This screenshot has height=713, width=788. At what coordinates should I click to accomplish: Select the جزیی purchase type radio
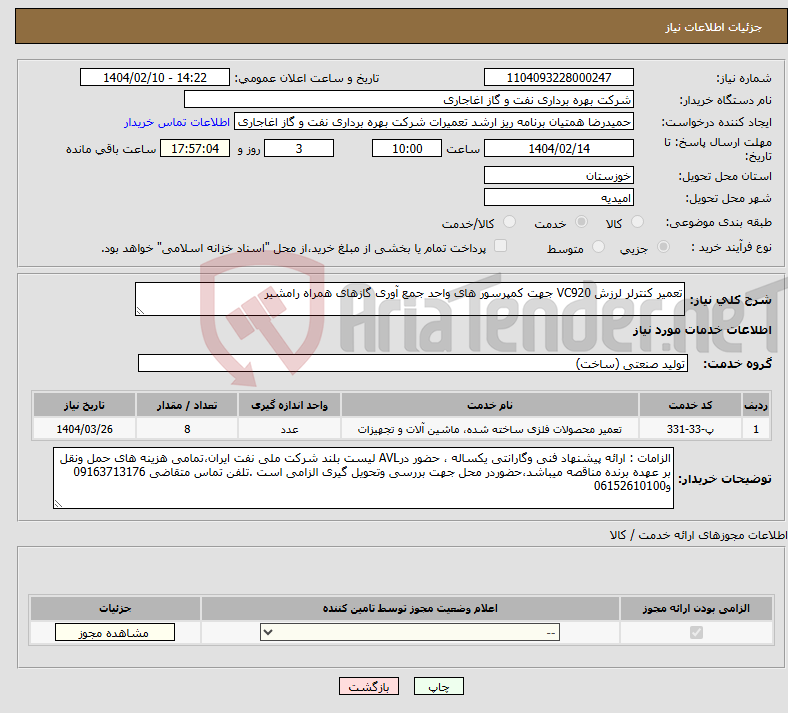point(663,247)
